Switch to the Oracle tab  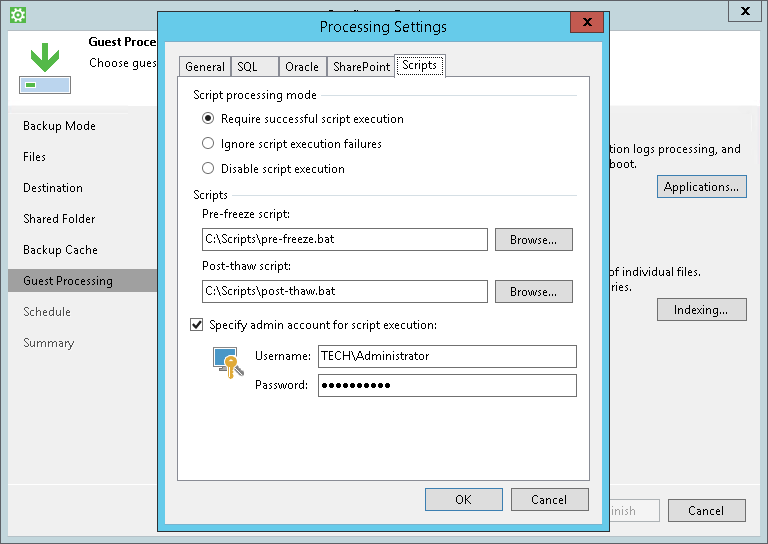[301, 67]
